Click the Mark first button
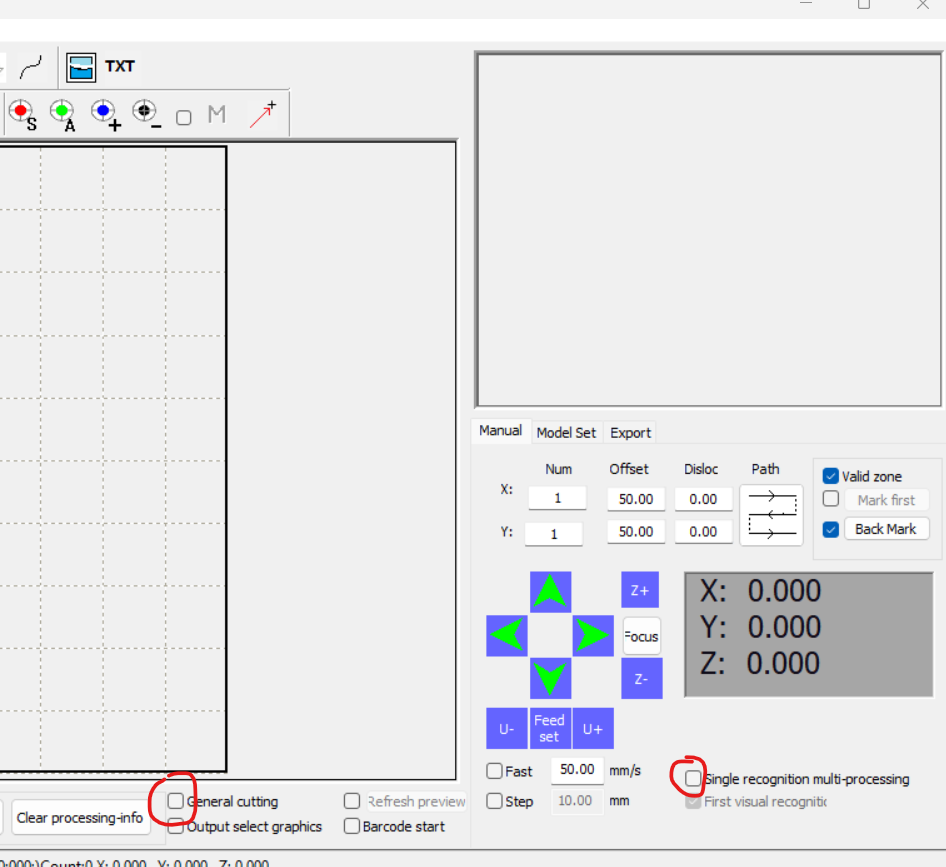 [886, 500]
